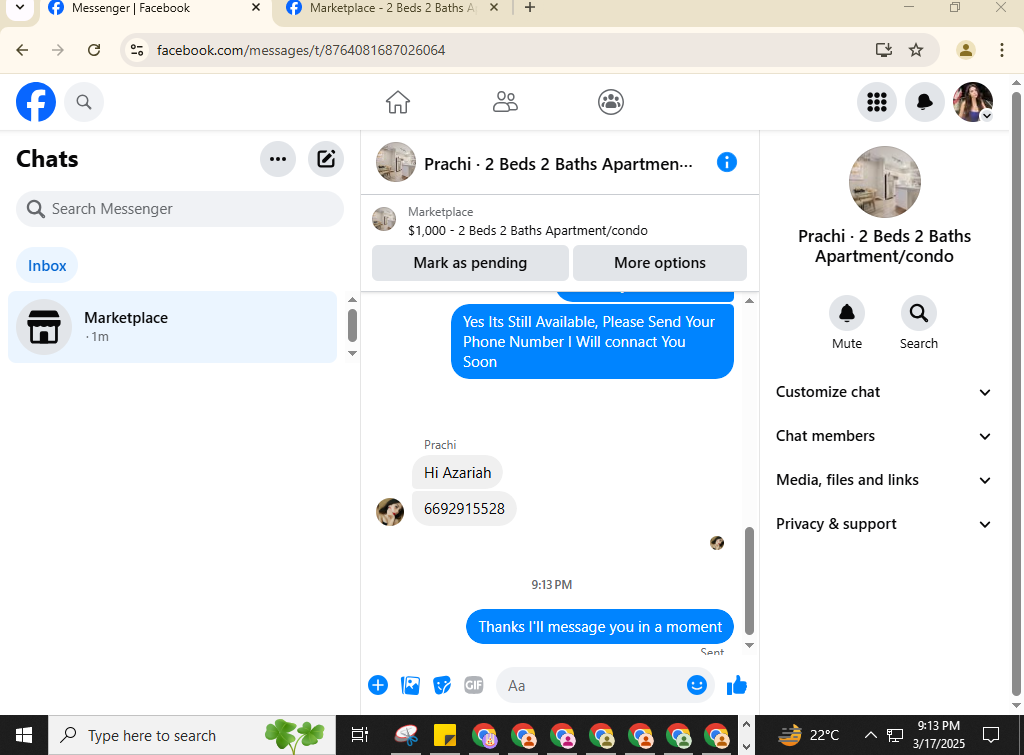This screenshot has width=1024, height=755.
Task: Select the Inbox filter tab
Action: [x=47, y=266]
